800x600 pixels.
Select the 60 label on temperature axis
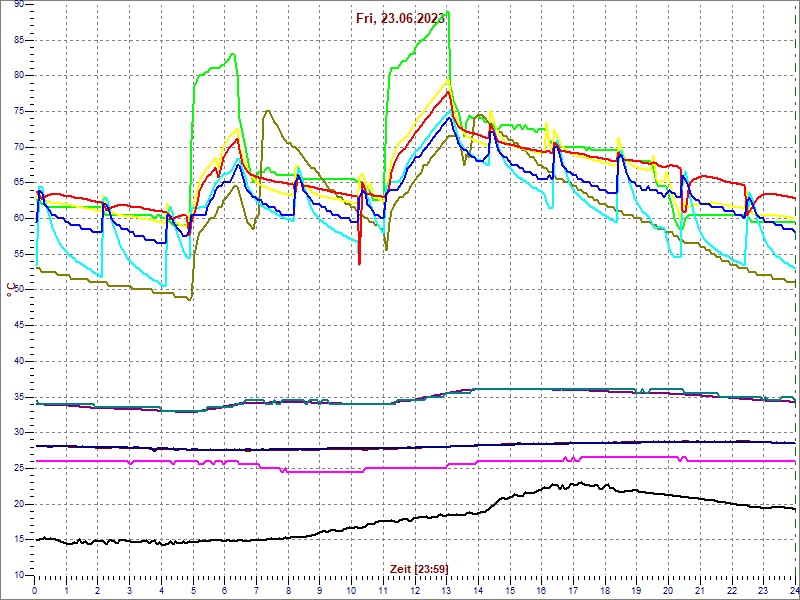19,218
